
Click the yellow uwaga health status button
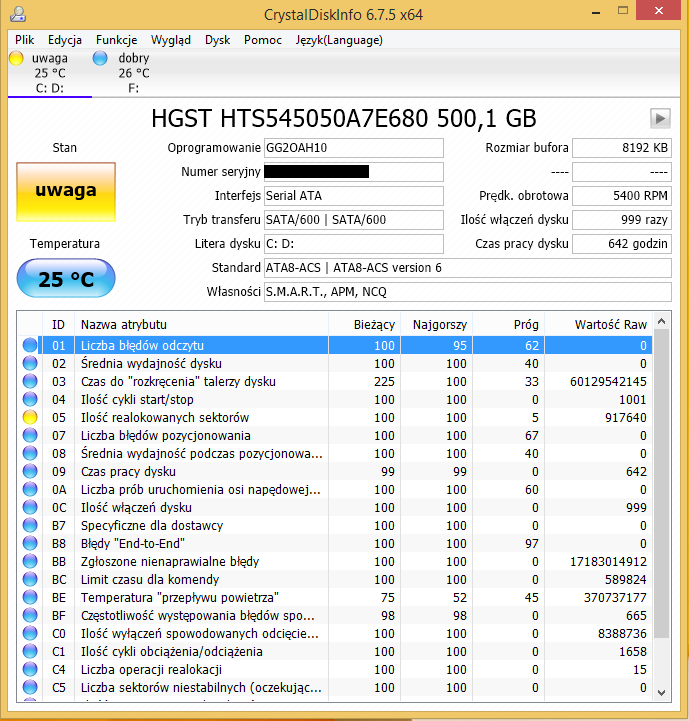point(66,192)
